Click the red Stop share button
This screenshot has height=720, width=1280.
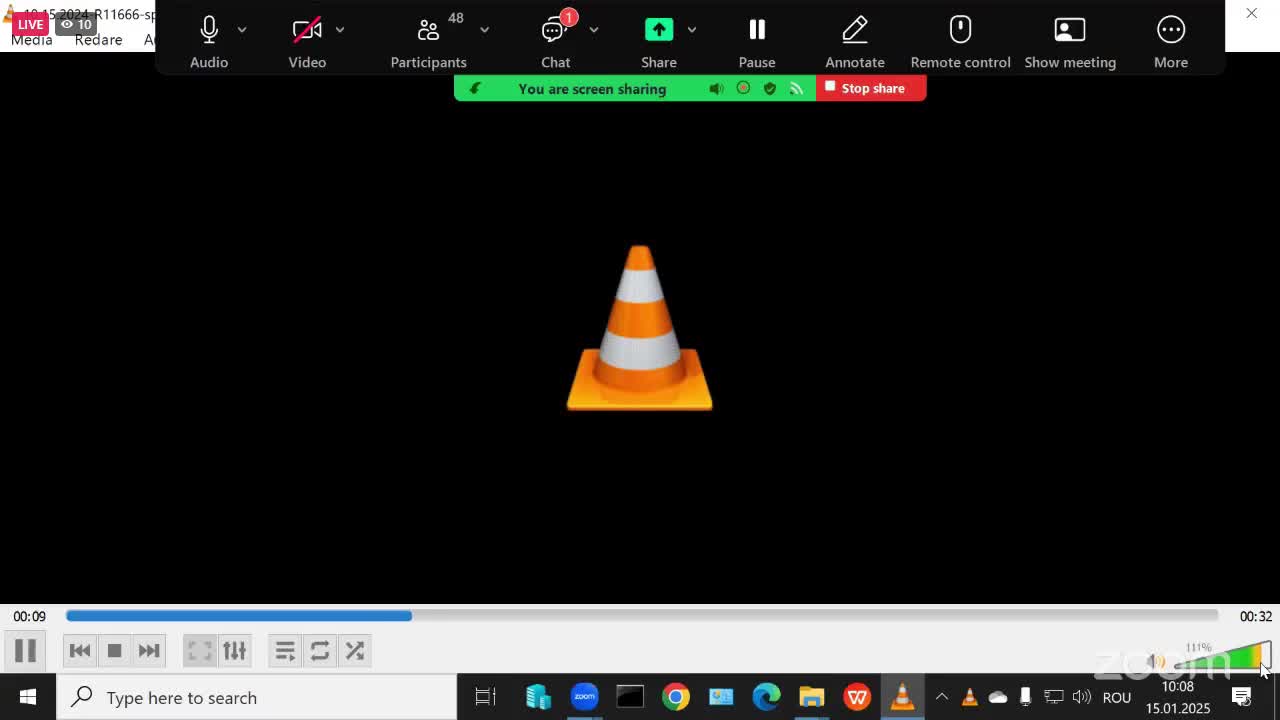click(871, 88)
